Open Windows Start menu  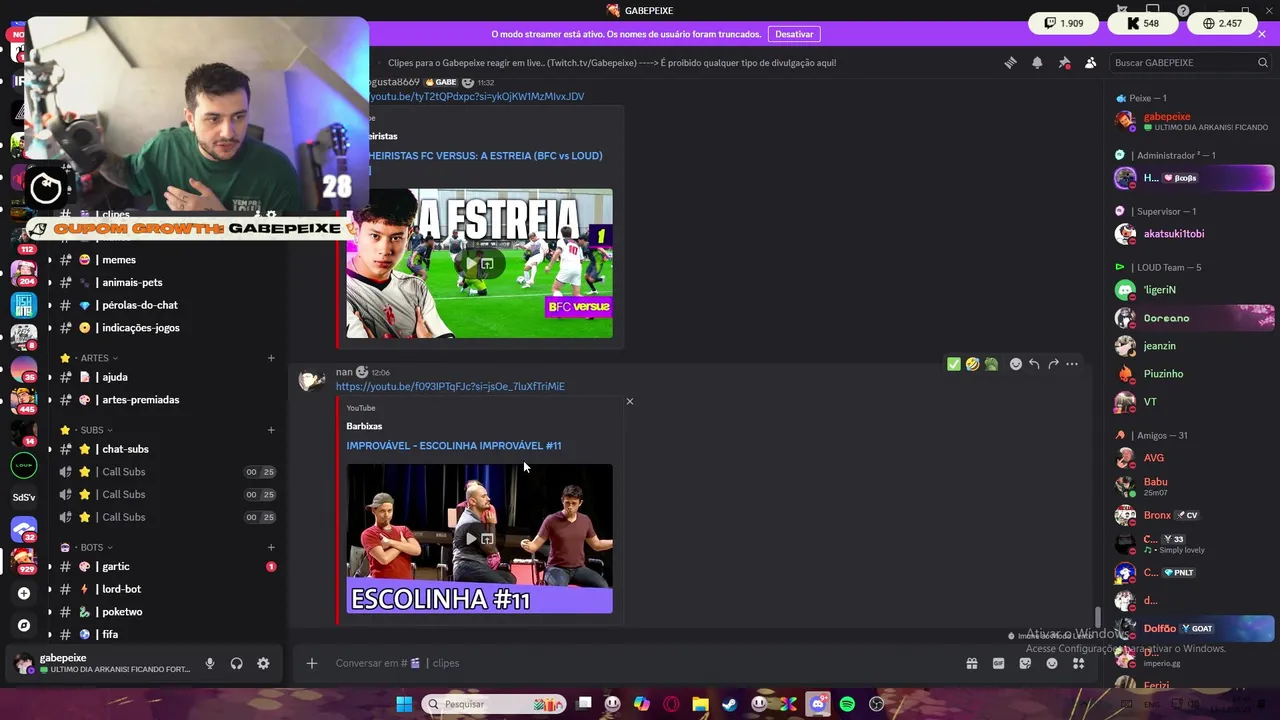[404, 704]
